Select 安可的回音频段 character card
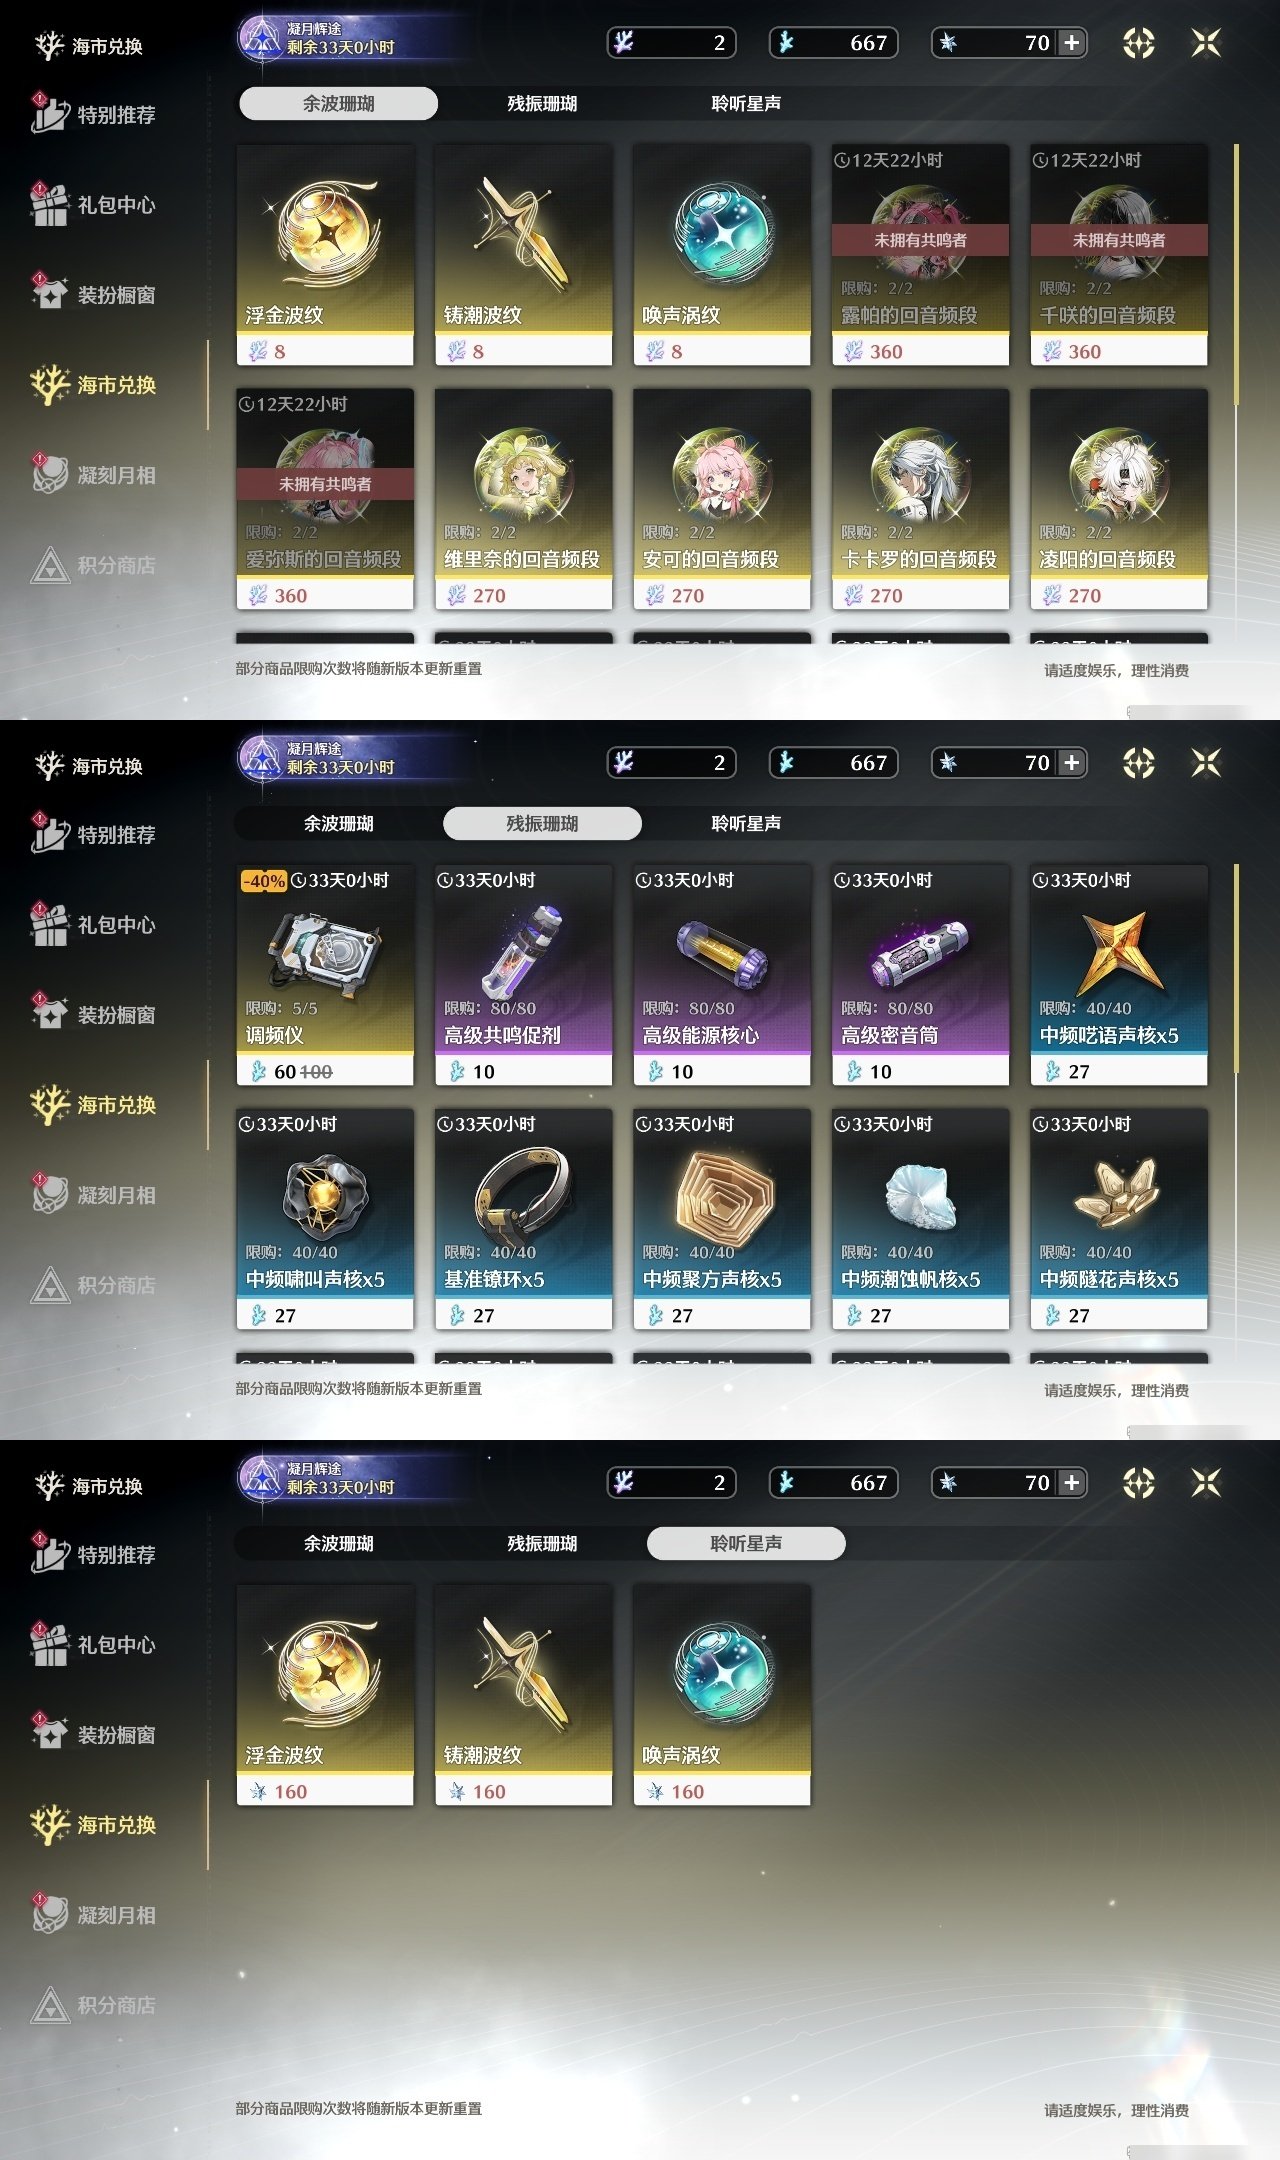The width and height of the screenshot is (1280, 2160). click(722, 499)
